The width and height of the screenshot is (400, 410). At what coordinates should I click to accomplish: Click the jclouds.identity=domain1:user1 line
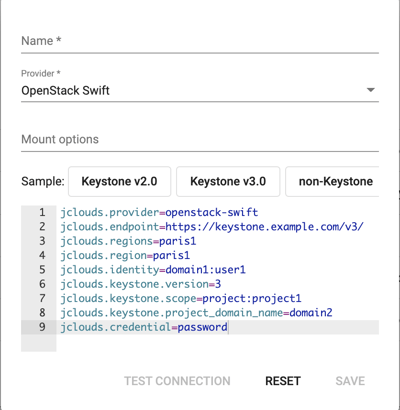tap(153, 270)
